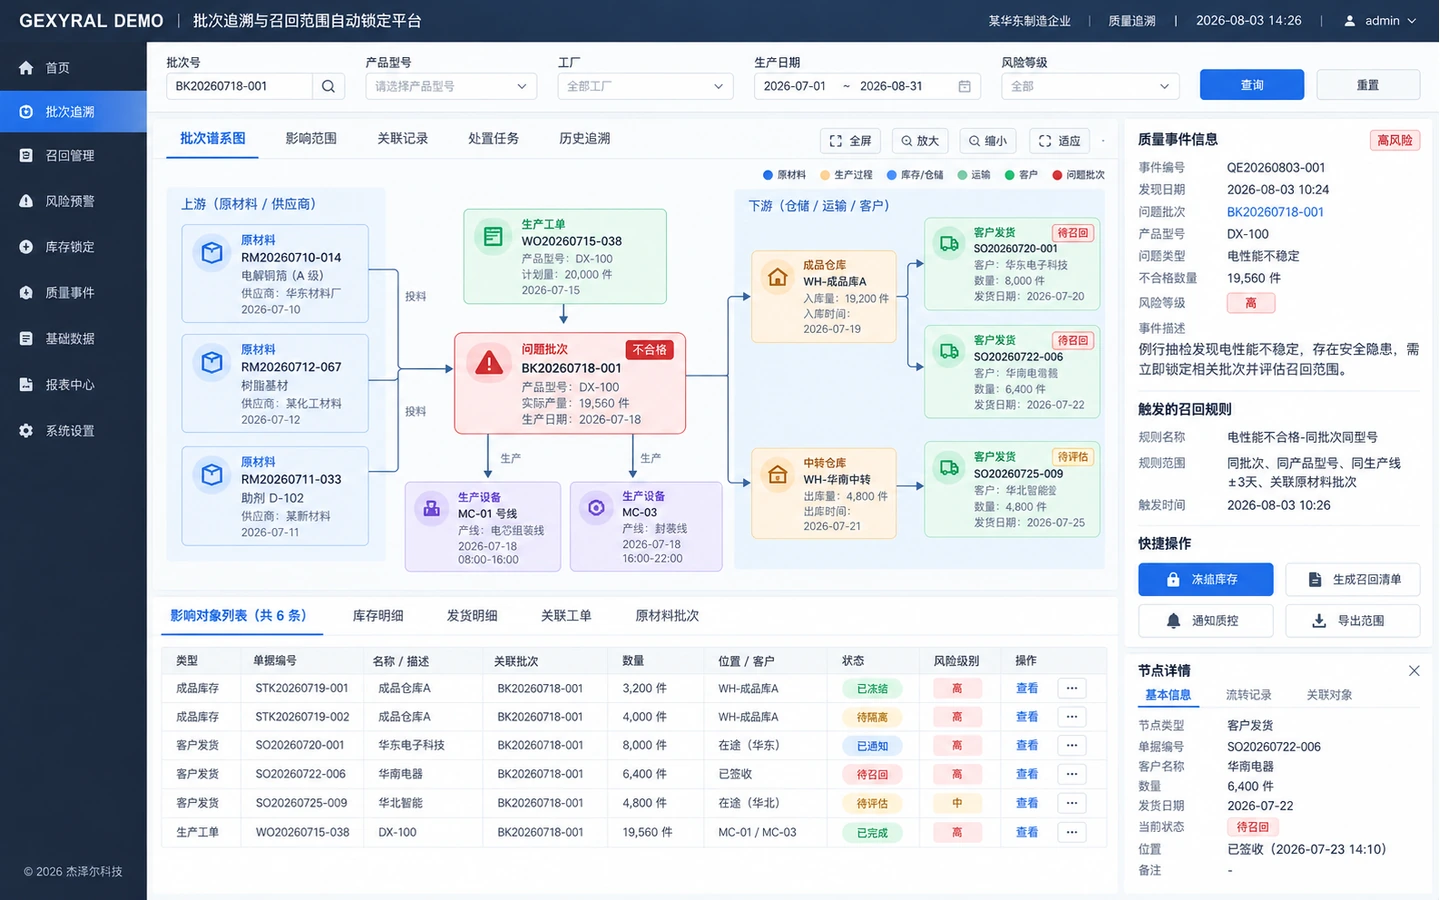Open 库存锁定 inventory lock in sidebar

[x=73, y=247]
